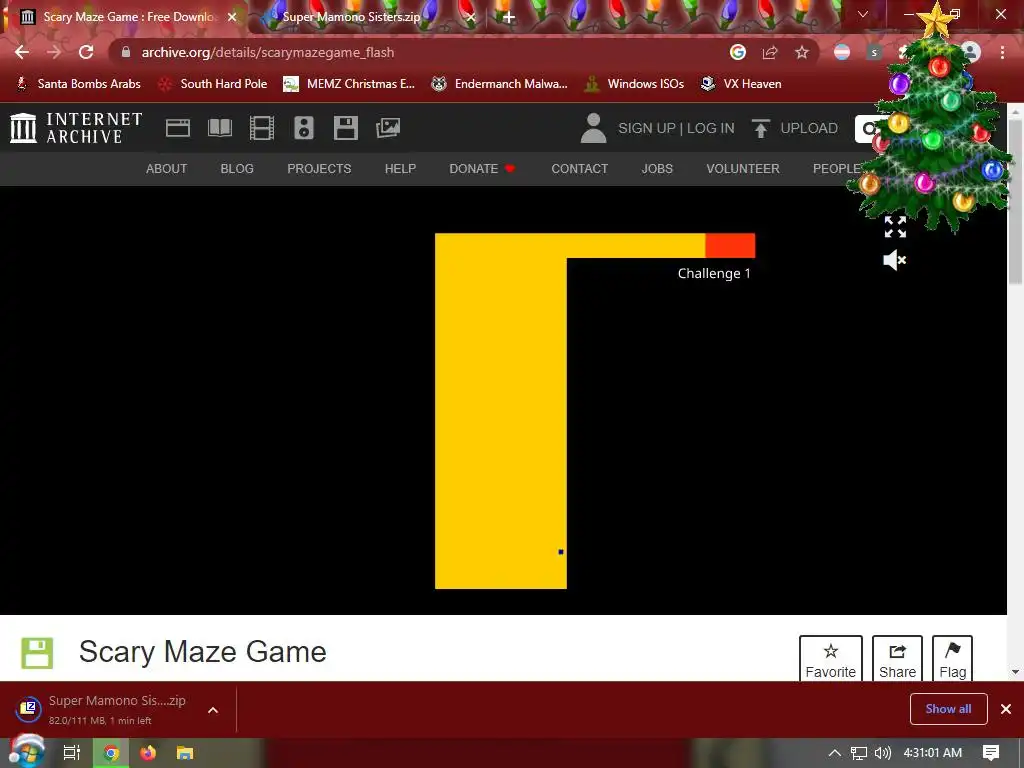Image resolution: width=1024 pixels, height=768 pixels.
Task: Open Chrome three-dot menu
Action: [x=1002, y=52]
